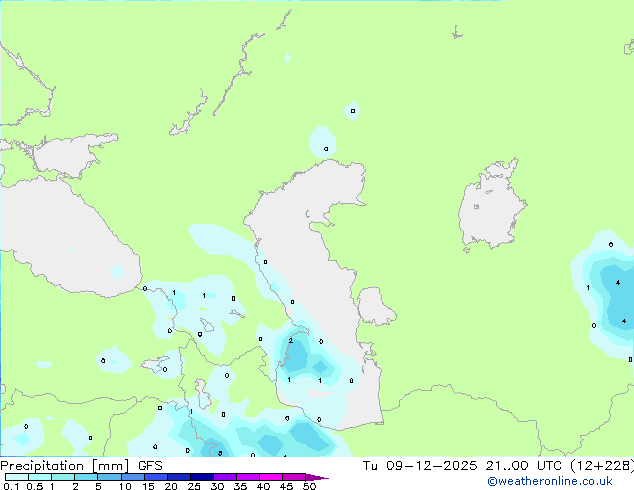Click the forecast date Tu 09-12-2025 21..00 UTC

[x=462, y=466]
